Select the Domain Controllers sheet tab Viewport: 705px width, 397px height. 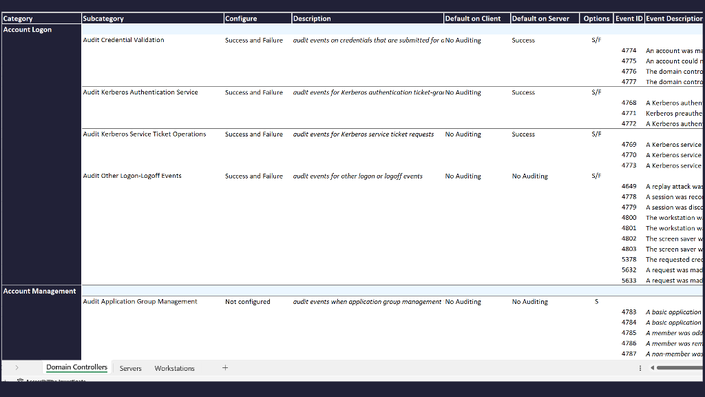tap(76, 367)
